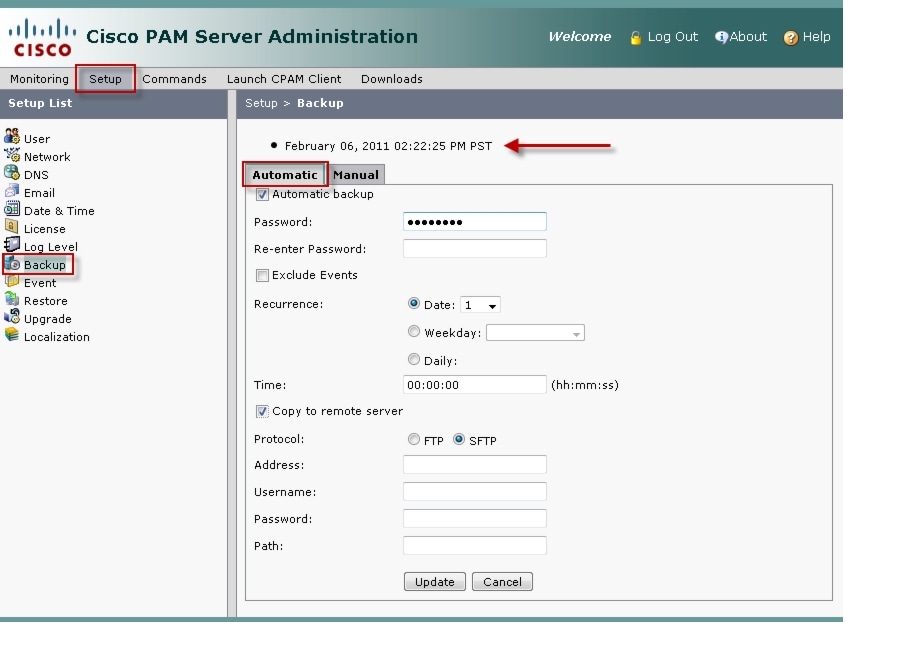Click the Time input field
Image resolution: width=902 pixels, height=650 pixels.
click(475, 384)
